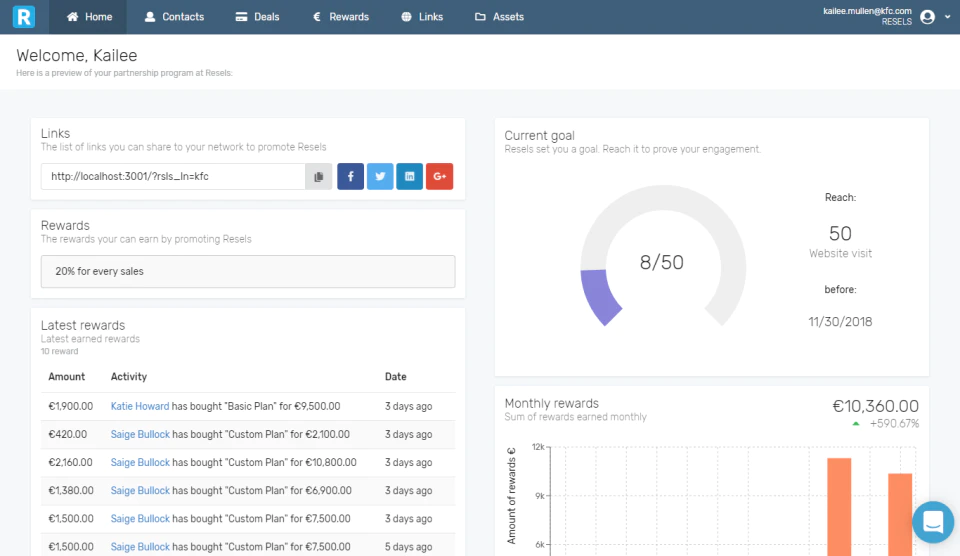Screen dimensions: 960x556
Task: Go to the Contacts tab
Action: click(174, 17)
